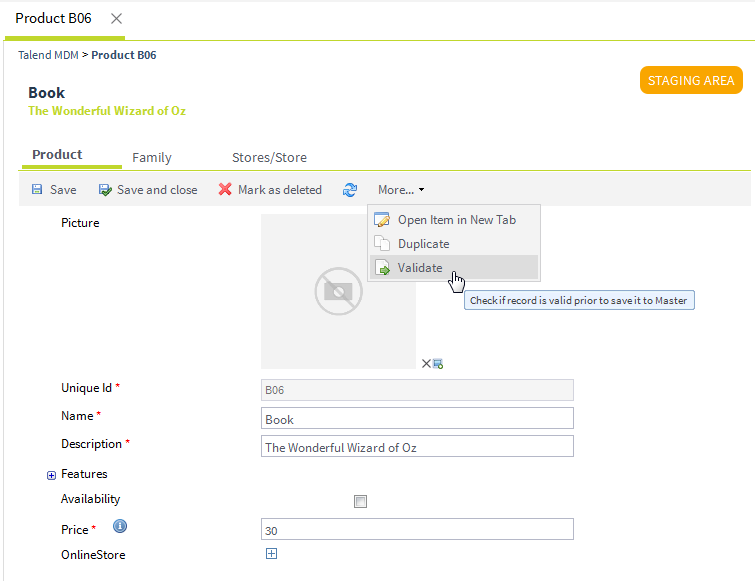Open the More... dropdown
755x581 pixels.
(x=400, y=190)
